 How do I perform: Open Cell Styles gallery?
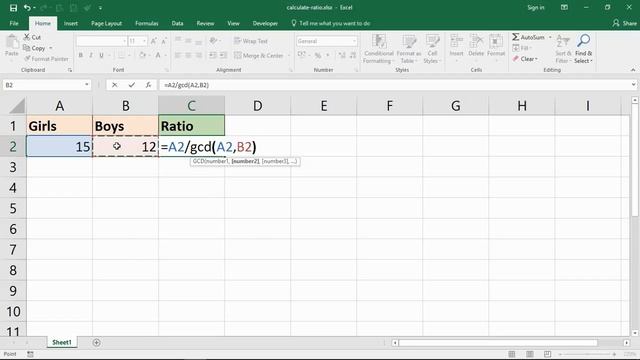click(x=432, y=49)
